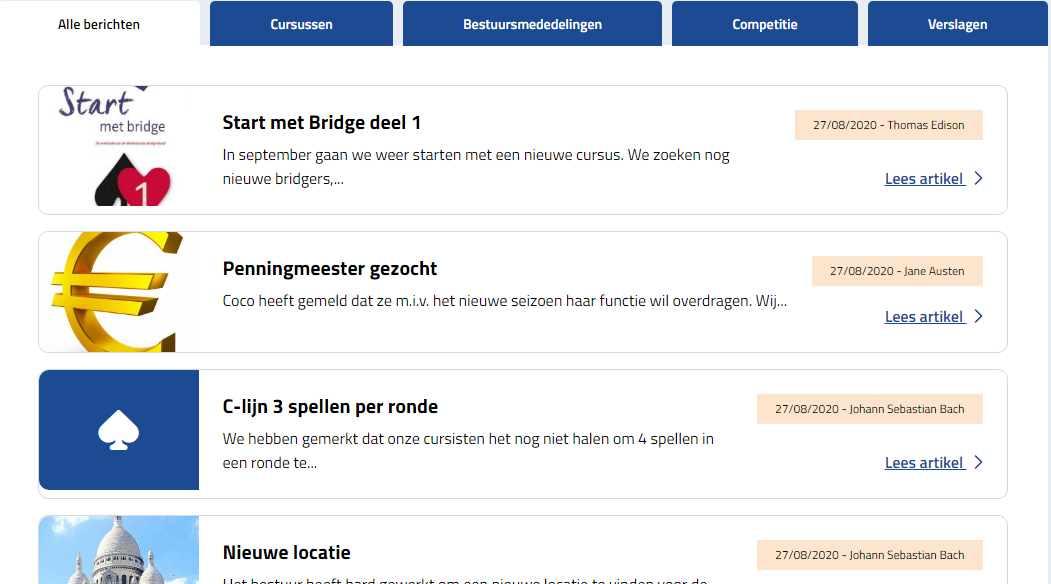Click the C-lijn 3 spellen per ronde title

pyautogui.click(x=330, y=407)
